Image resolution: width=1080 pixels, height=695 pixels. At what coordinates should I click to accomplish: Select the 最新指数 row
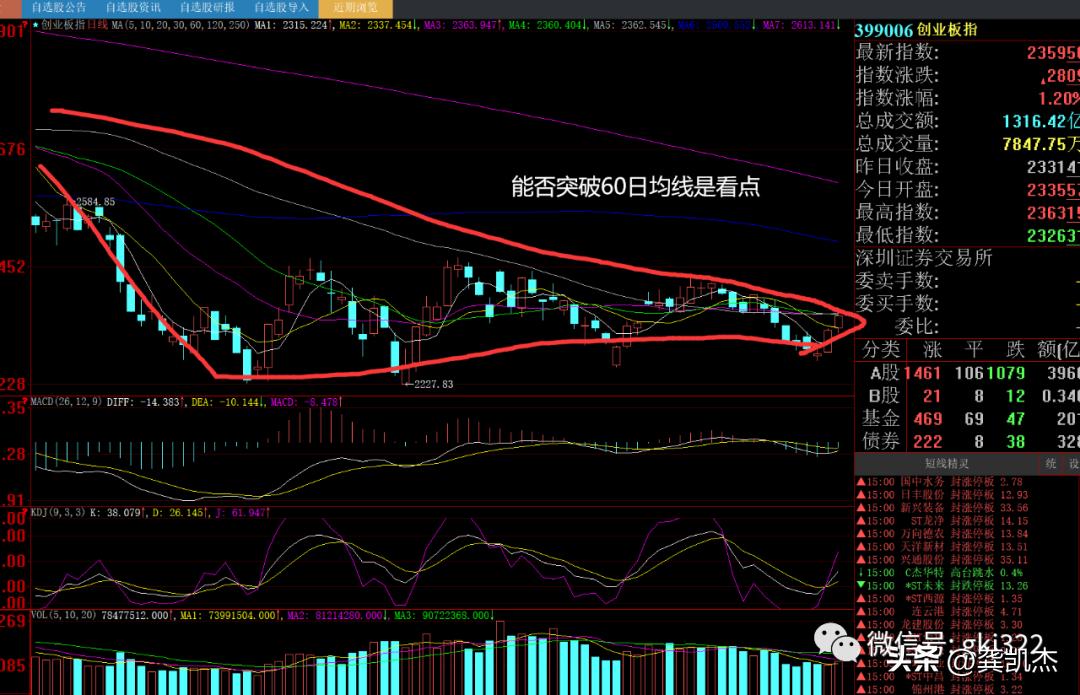(967, 52)
